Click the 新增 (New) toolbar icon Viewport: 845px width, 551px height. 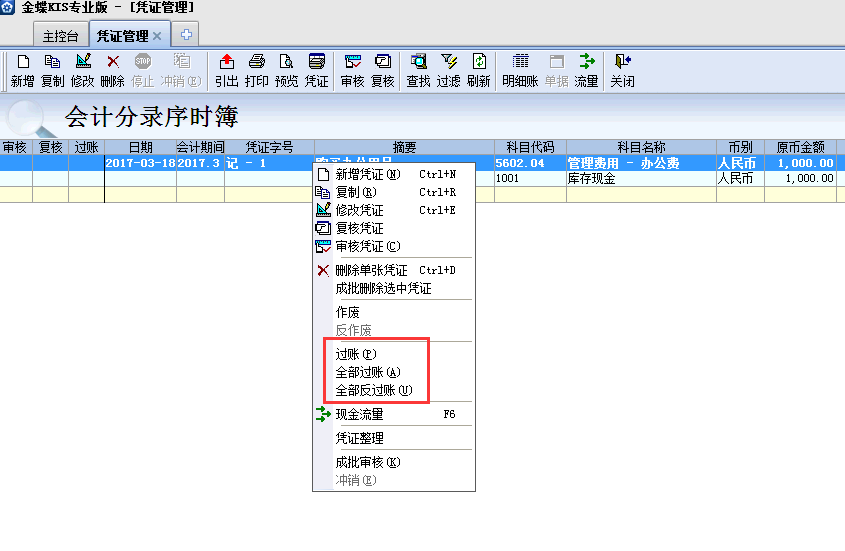pos(22,69)
